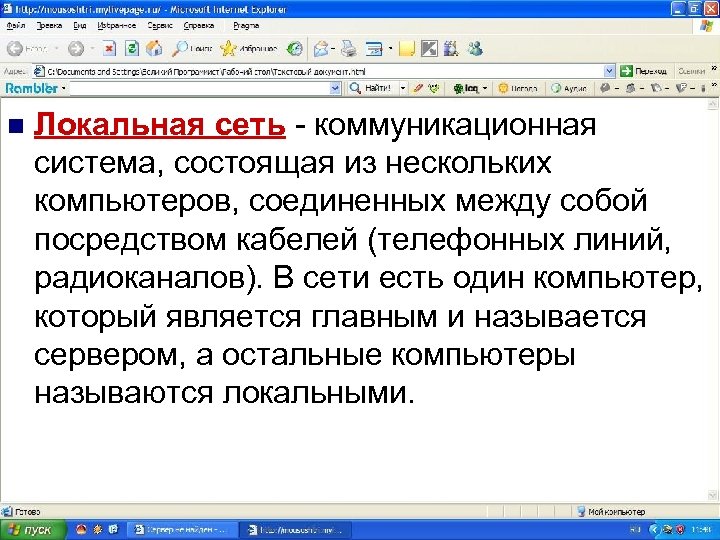Click Готово status bar text
720x540 pixels.
[28, 512]
